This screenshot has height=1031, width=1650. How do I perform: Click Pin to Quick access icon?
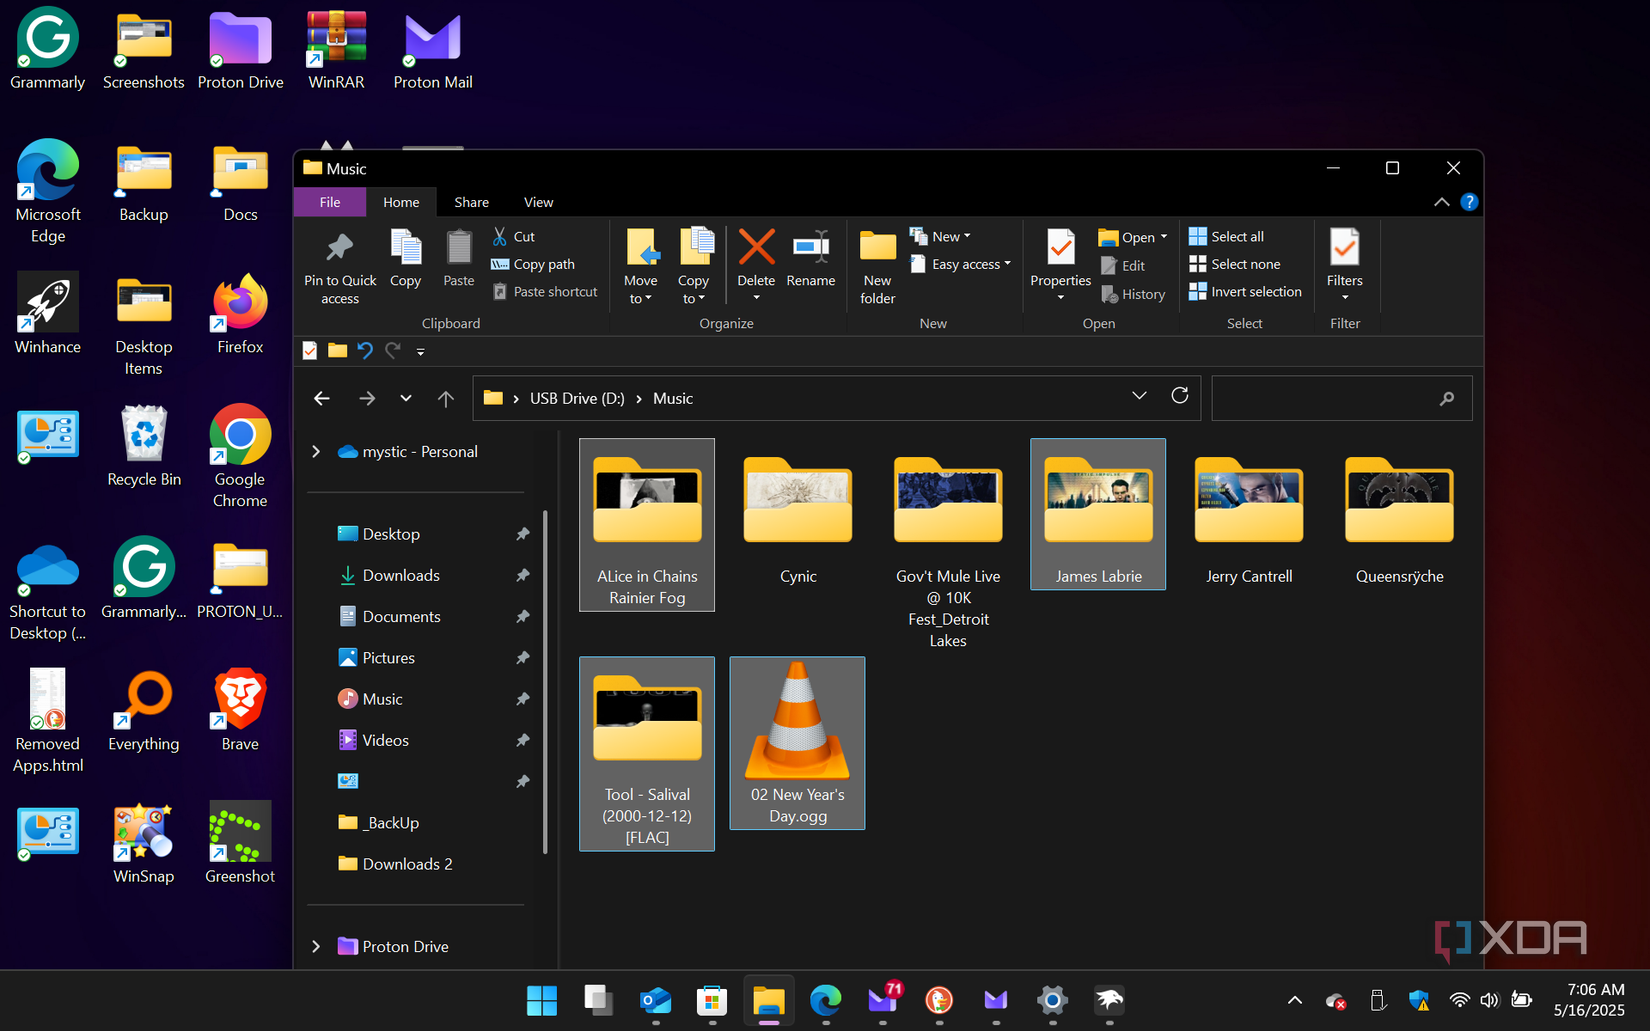coord(340,248)
